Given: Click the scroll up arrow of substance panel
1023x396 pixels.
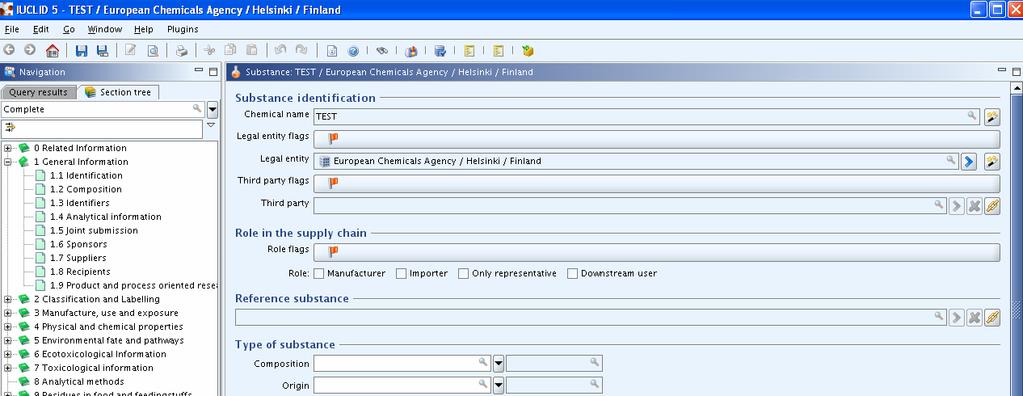Looking at the screenshot, I should click(x=1016, y=87).
